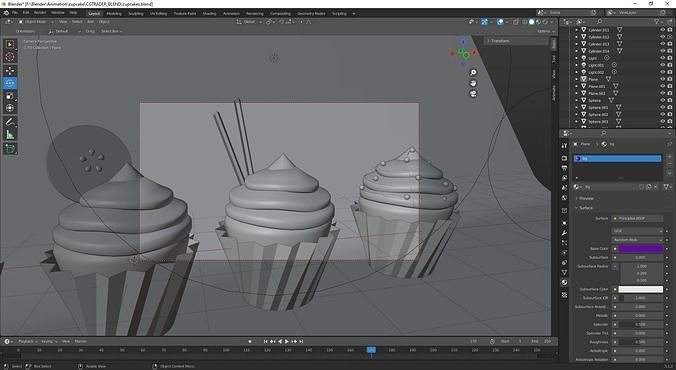This screenshot has width=676, height=370.
Task: Switch to the Modeling workspace tab
Action: (114, 13)
